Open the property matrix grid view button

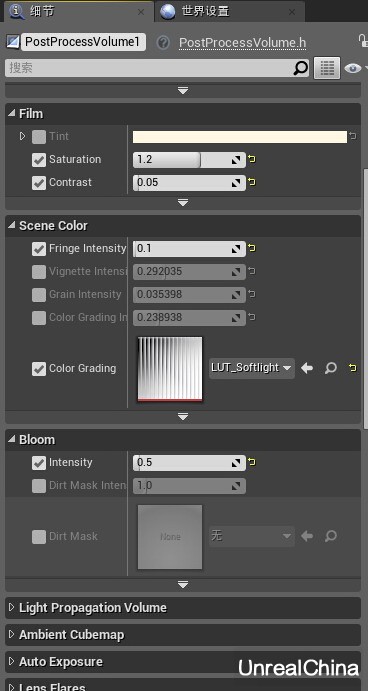click(327, 68)
